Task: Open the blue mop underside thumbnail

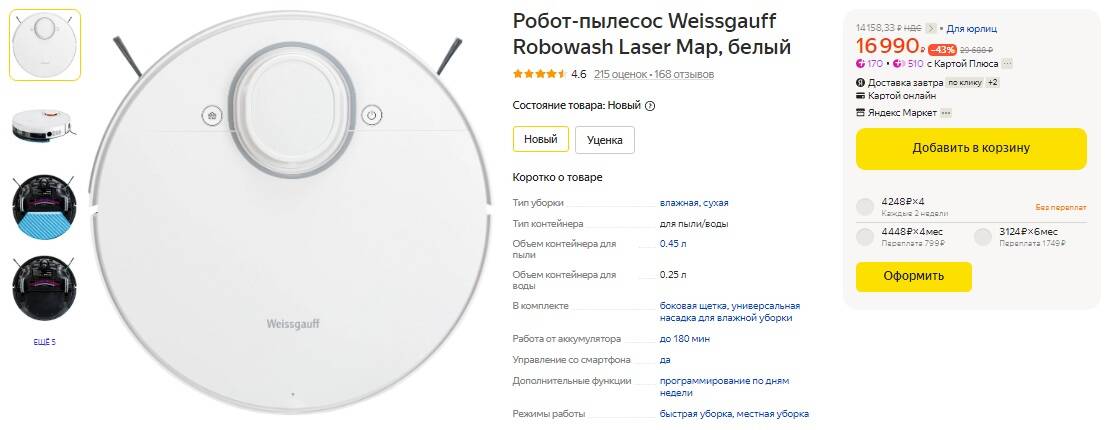Action: [44, 207]
